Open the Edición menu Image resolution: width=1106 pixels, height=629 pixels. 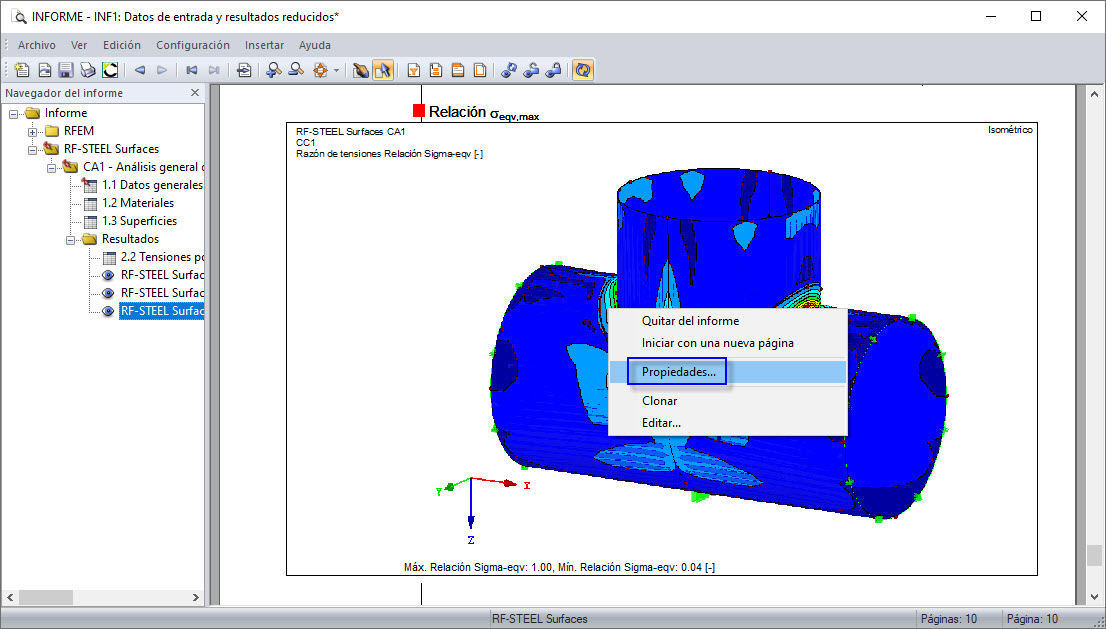pyautogui.click(x=122, y=45)
